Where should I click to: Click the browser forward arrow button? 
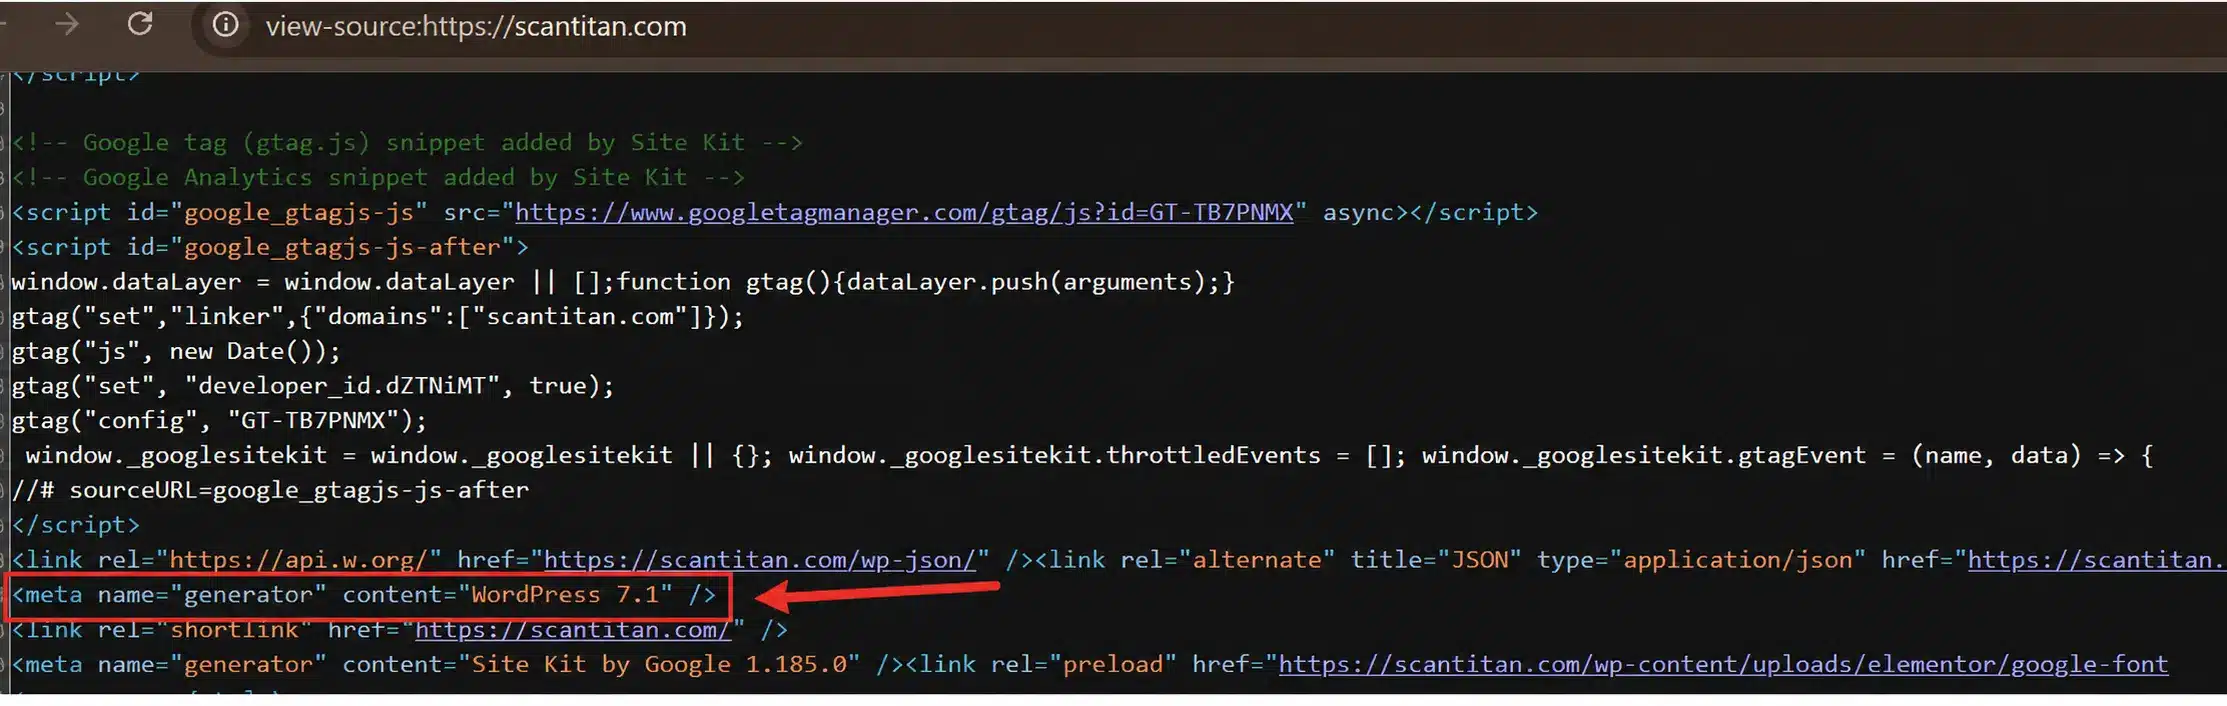67,24
